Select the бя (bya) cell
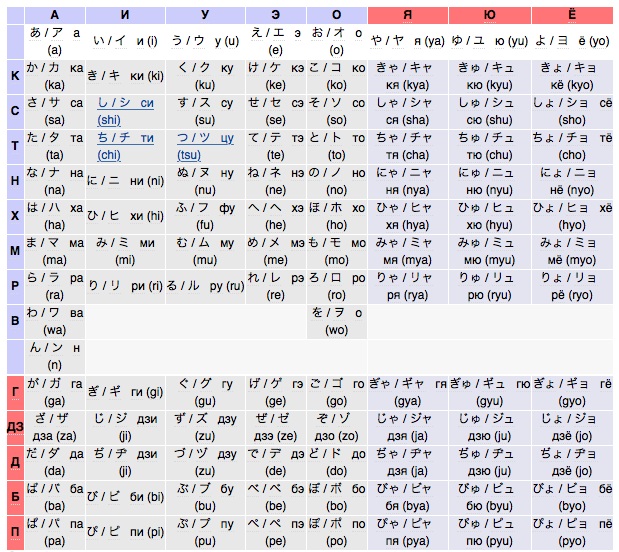 click(408, 498)
